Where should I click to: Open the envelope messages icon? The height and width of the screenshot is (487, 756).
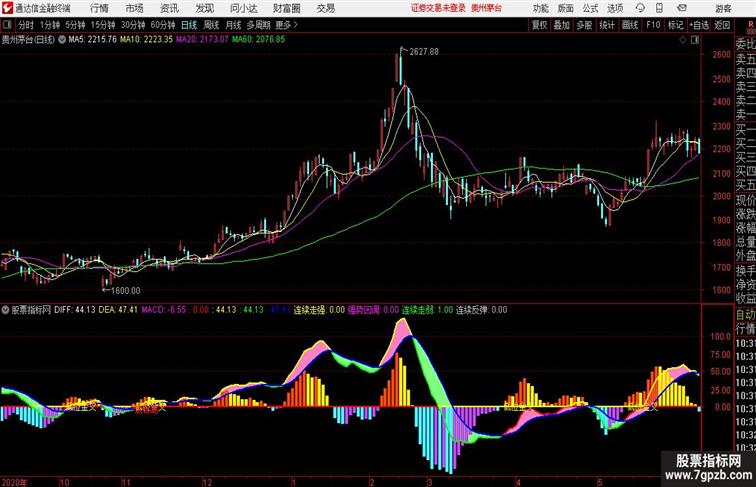(682, 8)
